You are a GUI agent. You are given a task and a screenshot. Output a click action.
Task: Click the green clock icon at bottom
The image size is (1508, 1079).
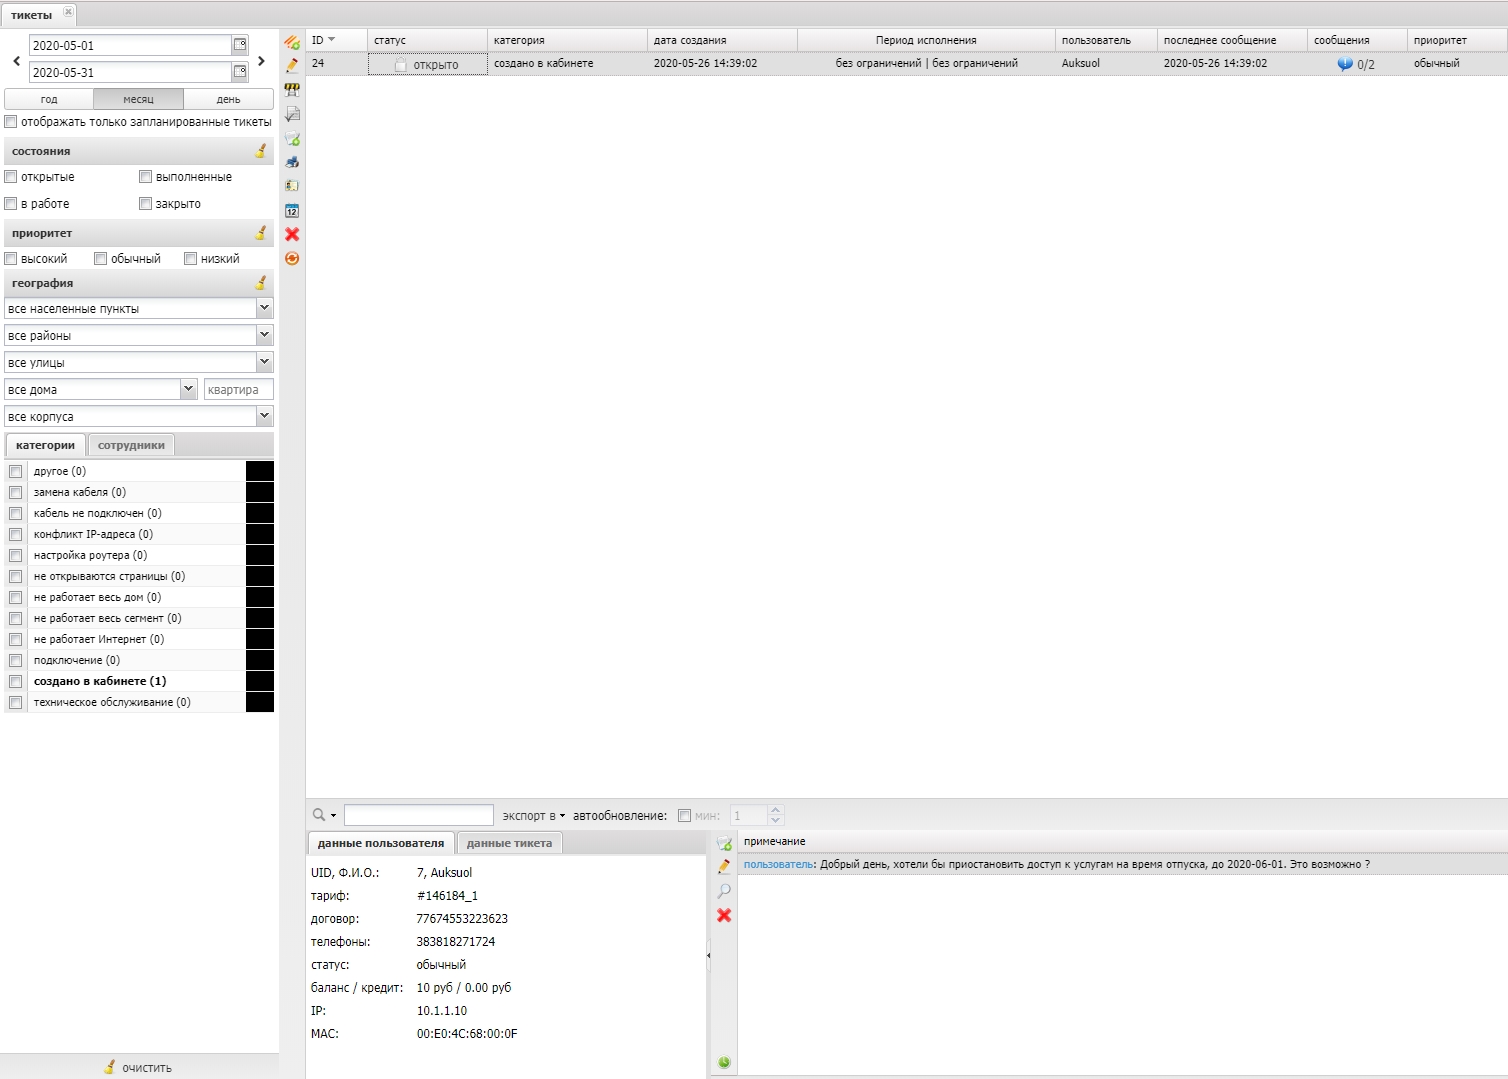[x=724, y=1062]
